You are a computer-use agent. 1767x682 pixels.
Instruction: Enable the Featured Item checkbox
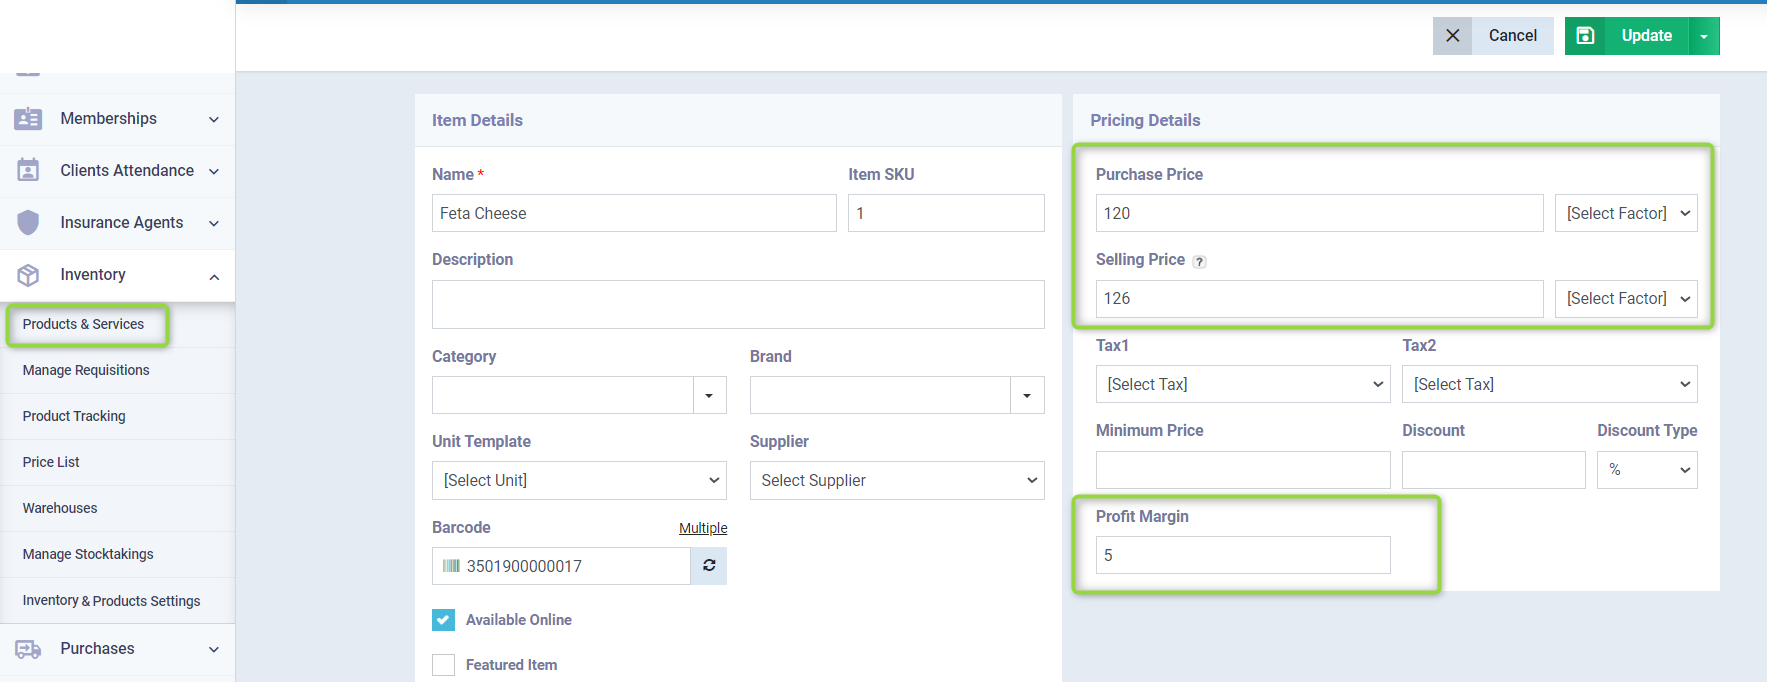tap(443, 665)
